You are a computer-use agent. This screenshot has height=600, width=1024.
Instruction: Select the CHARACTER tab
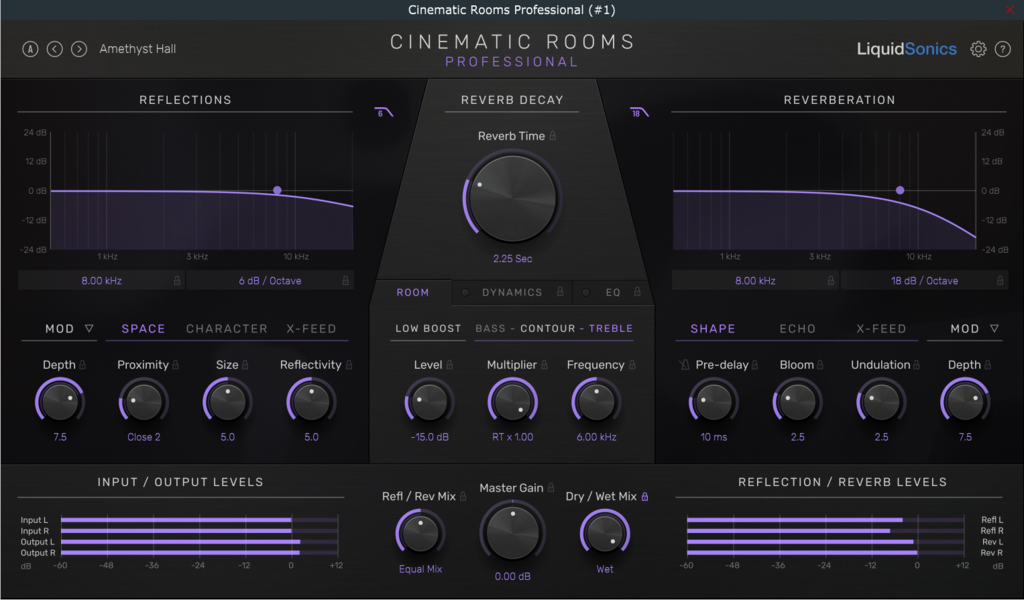coord(227,329)
